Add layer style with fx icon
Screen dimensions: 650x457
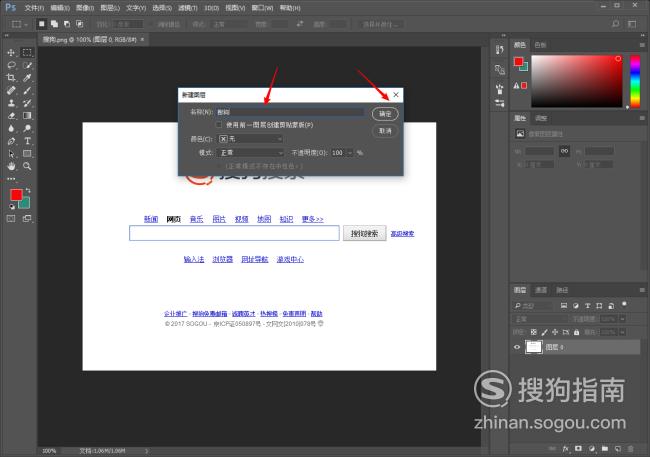(566, 449)
